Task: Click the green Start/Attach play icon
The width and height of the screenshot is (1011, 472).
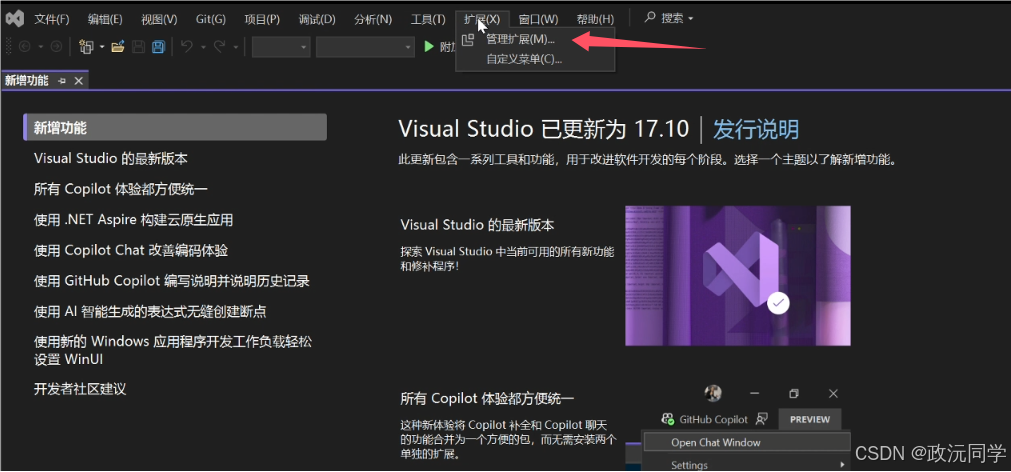Action: 429,46
